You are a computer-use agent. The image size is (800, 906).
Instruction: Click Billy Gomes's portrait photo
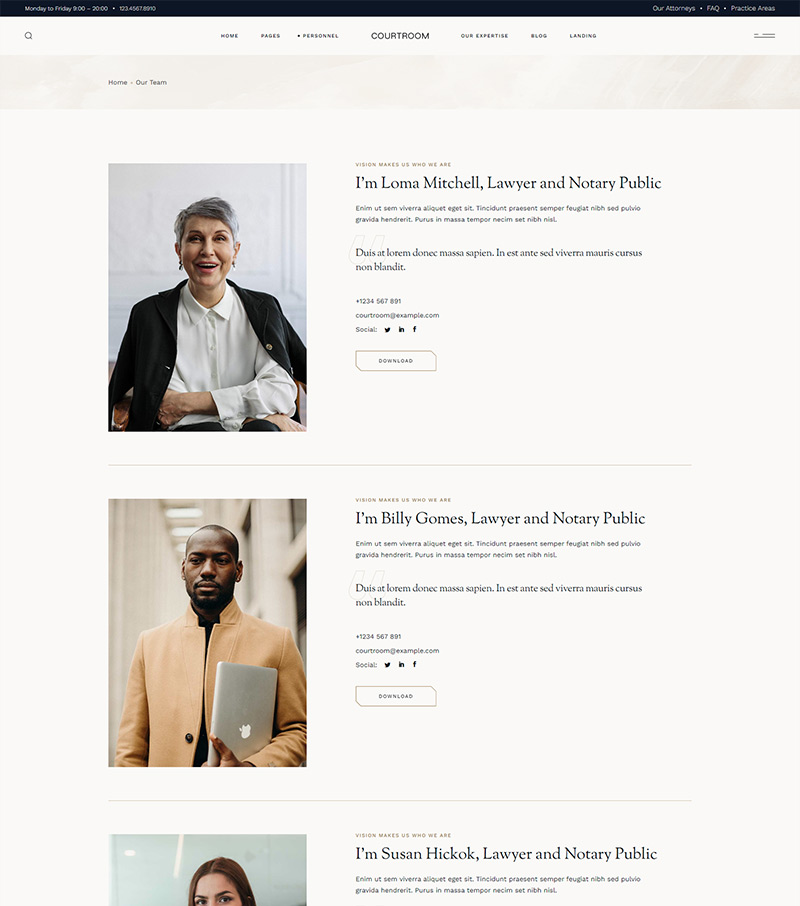point(207,633)
